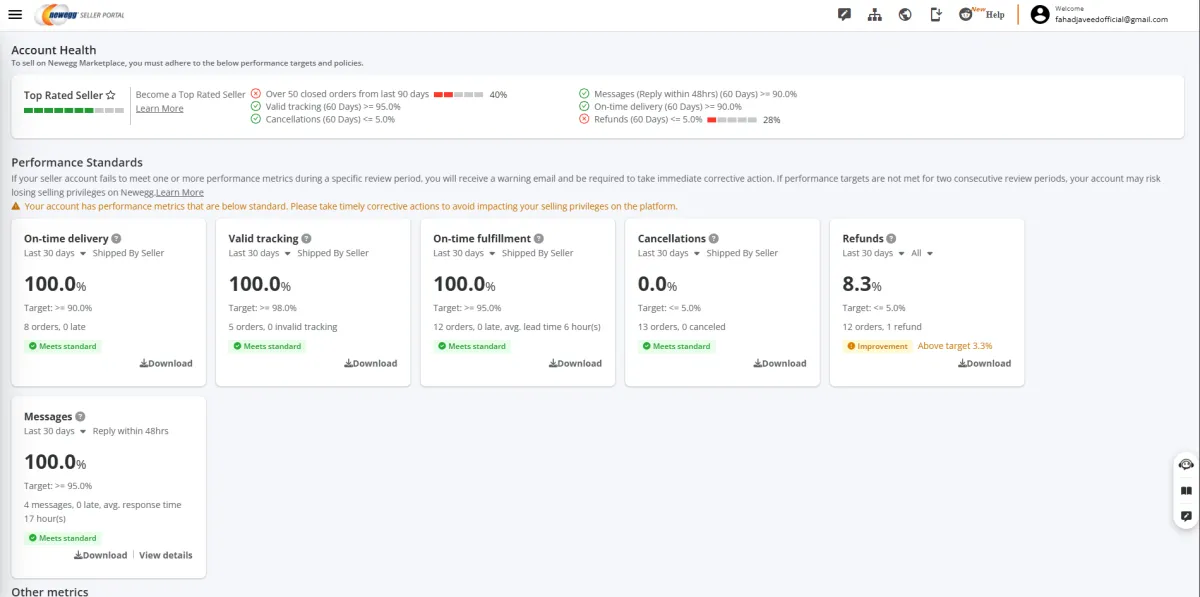Click the Top Rated Seller star icon

111,95
